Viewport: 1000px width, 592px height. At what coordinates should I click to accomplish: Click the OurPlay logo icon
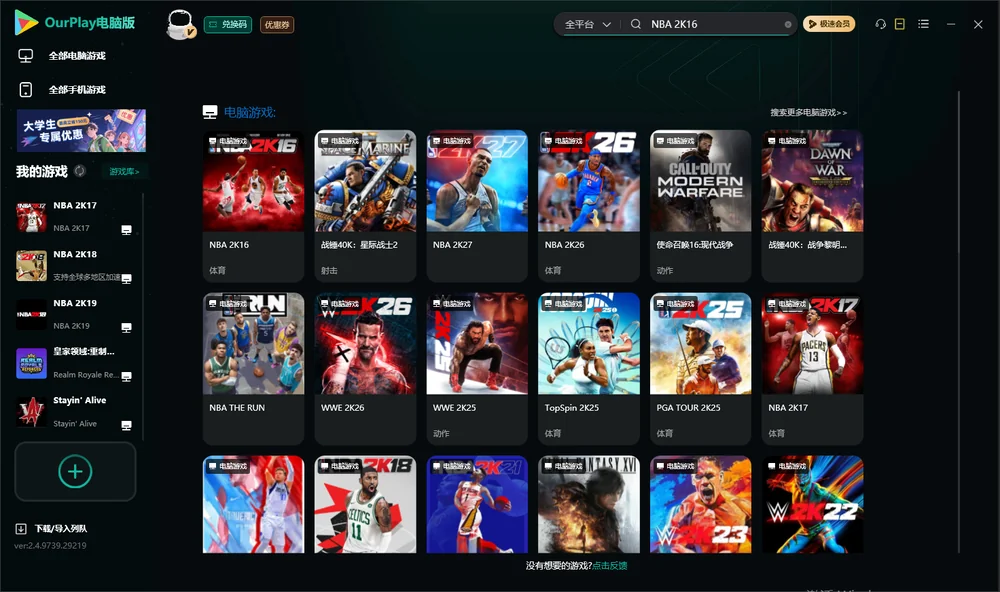[26, 22]
